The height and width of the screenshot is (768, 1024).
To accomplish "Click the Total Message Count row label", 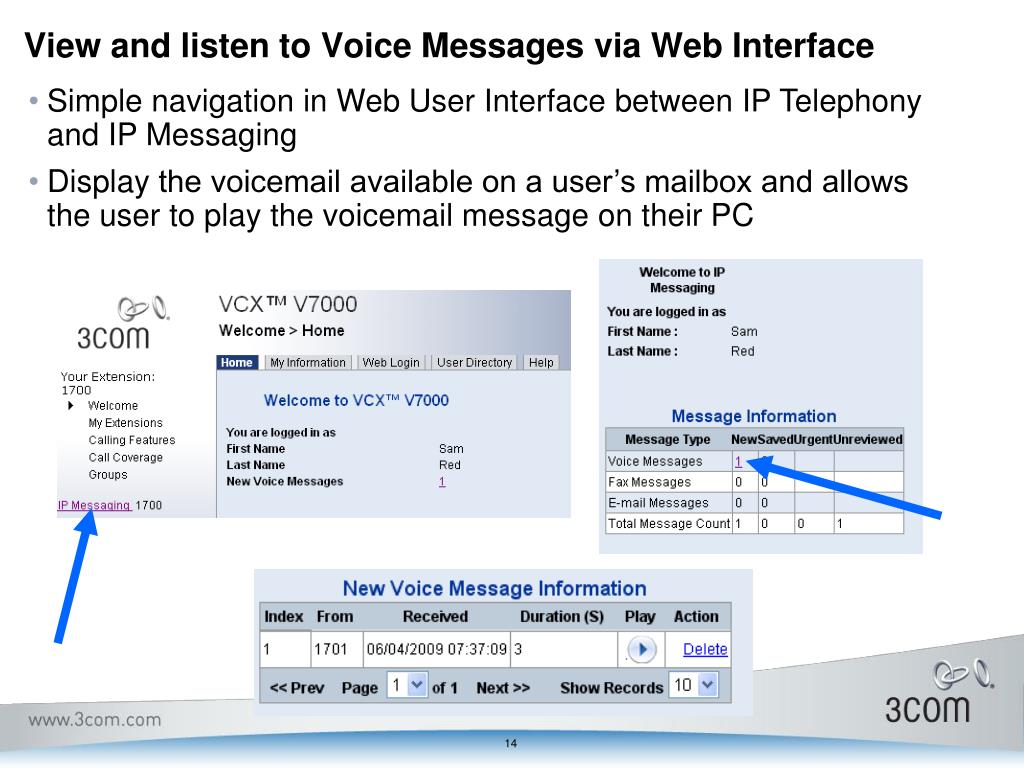I will pos(669,524).
